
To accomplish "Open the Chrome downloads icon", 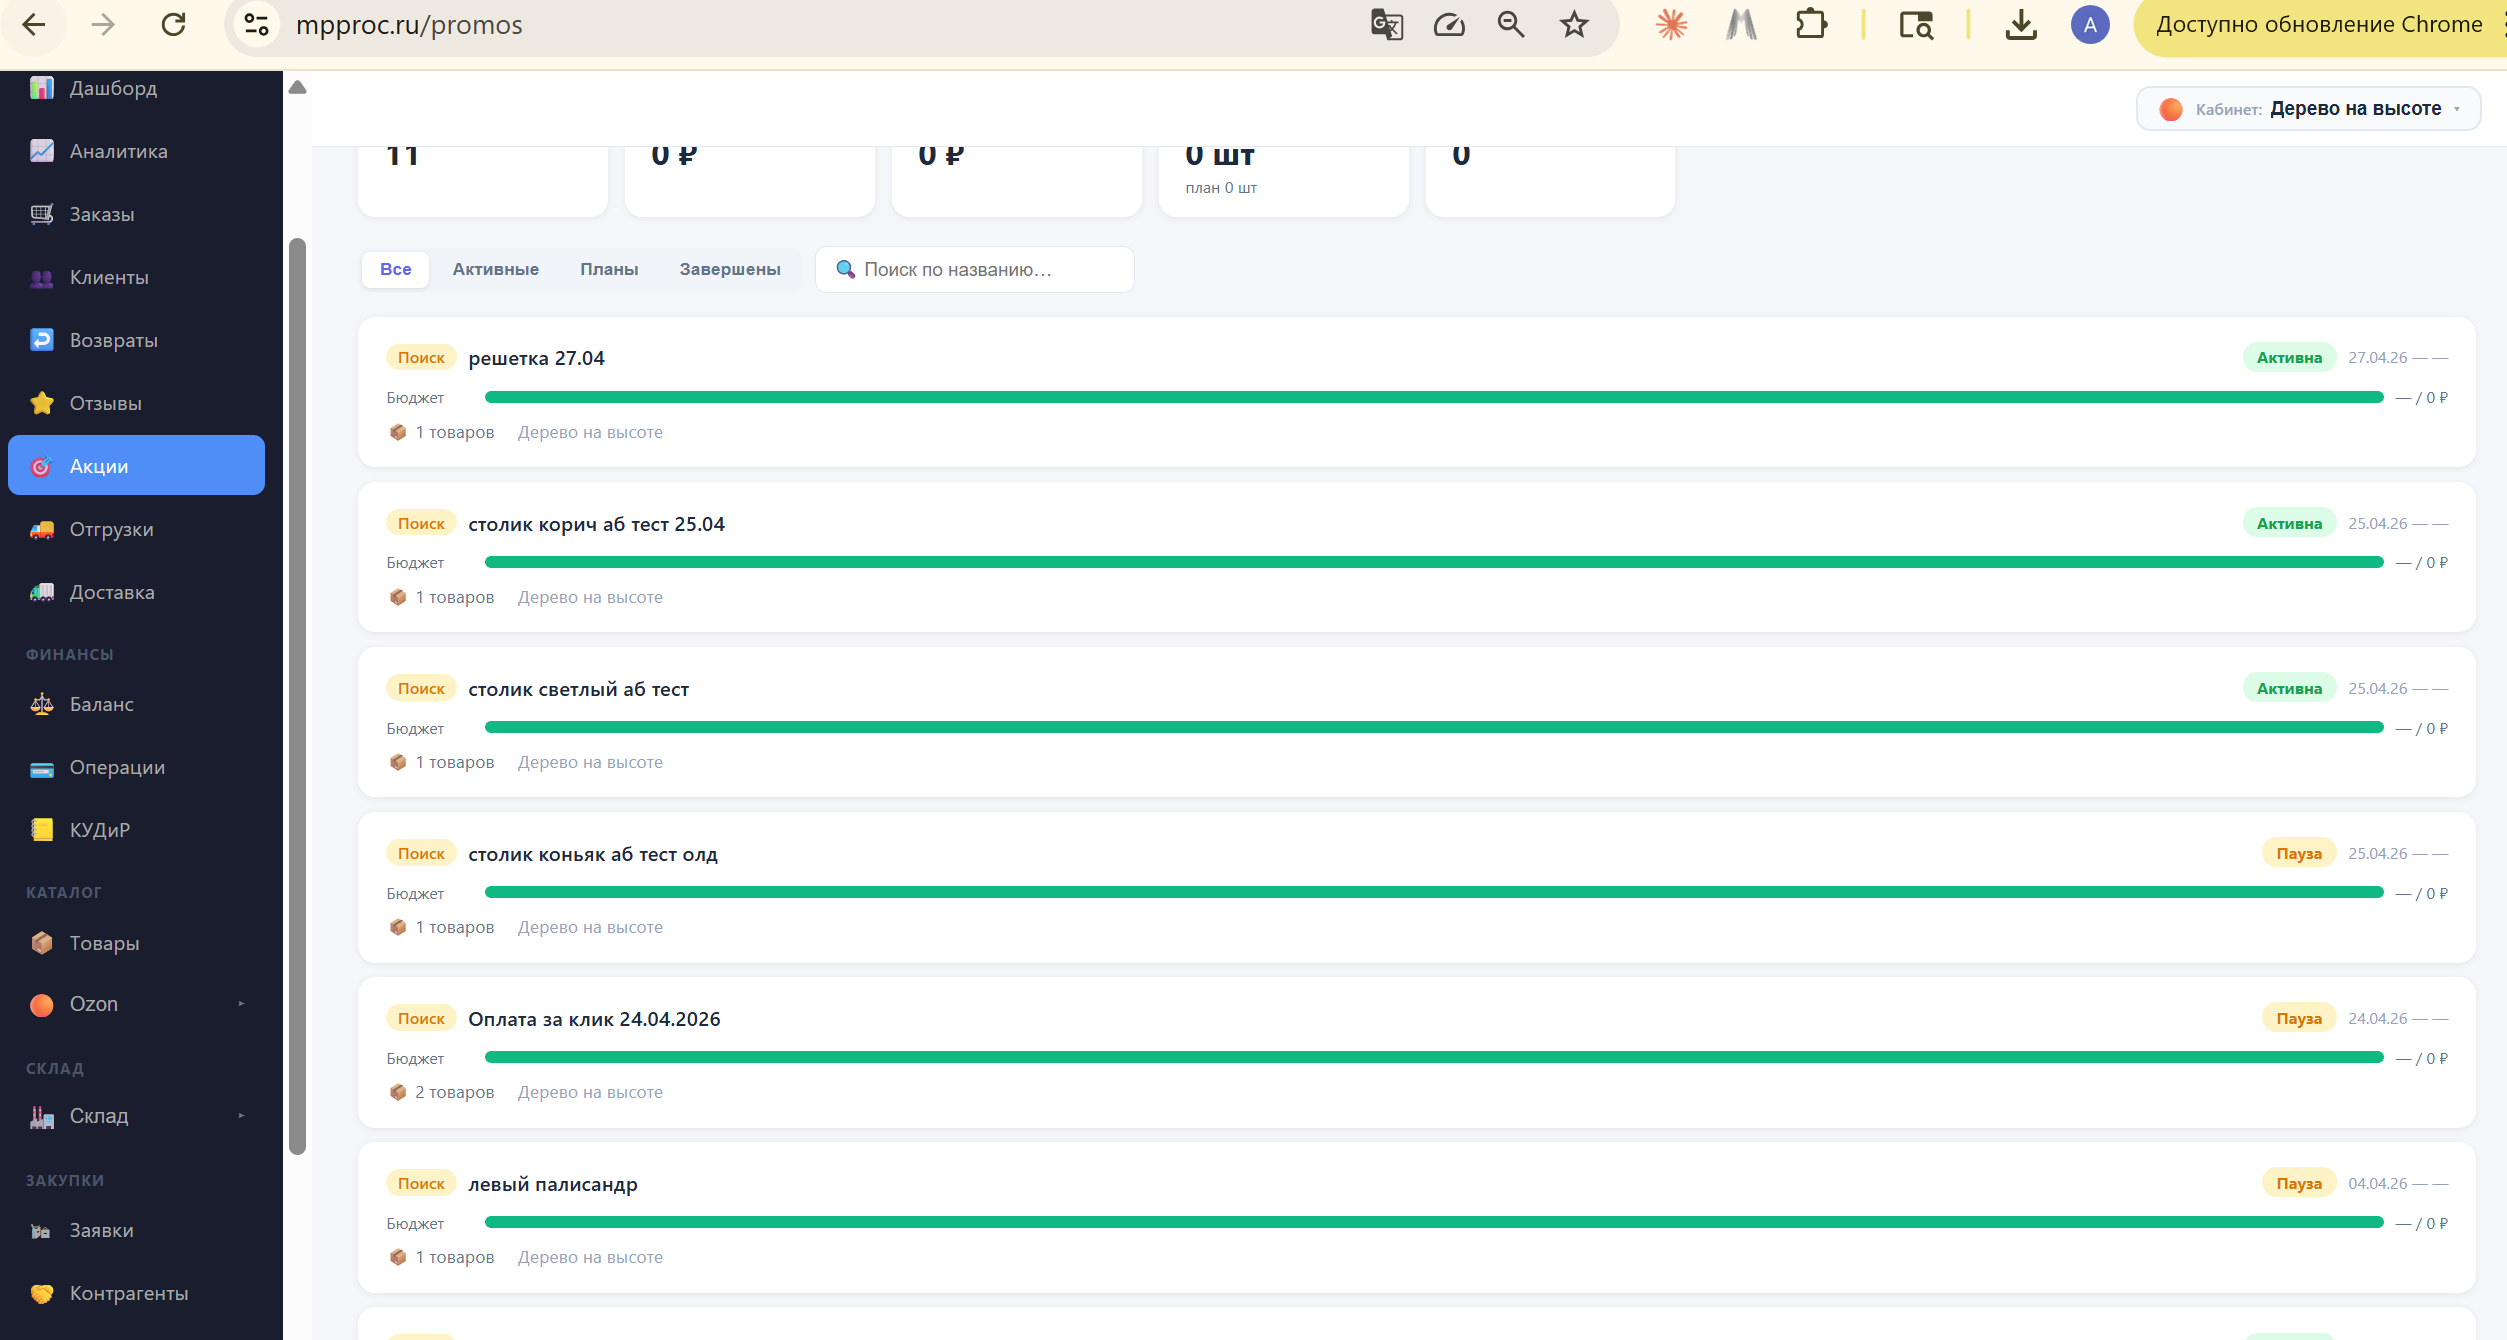I will pyautogui.click(x=2021, y=25).
